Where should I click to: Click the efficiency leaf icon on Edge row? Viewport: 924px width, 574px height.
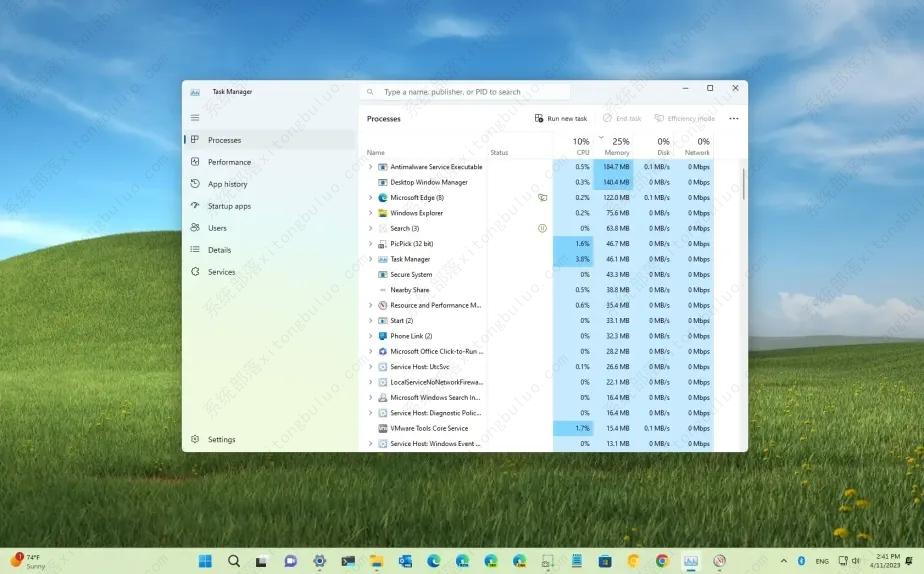543,197
